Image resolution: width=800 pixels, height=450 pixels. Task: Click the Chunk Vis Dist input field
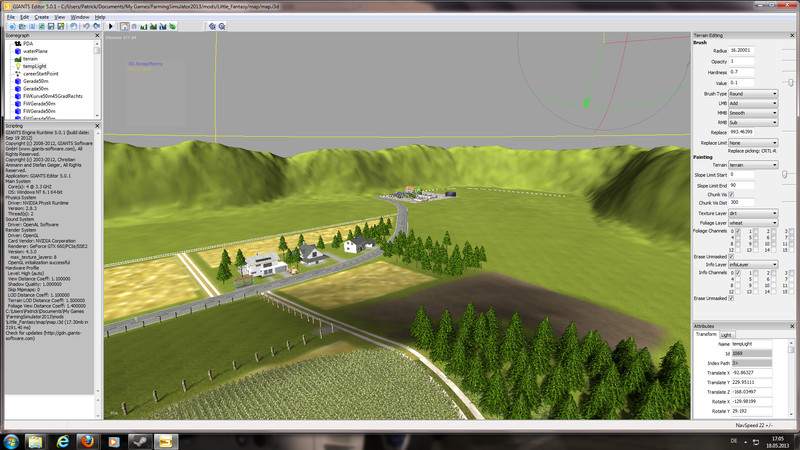(x=741, y=203)
